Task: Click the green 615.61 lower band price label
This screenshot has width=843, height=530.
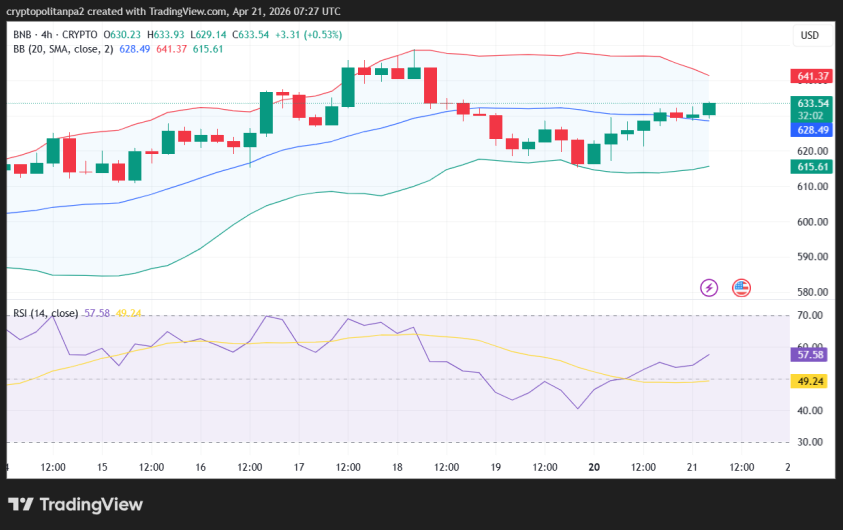Action: pos(813,166)
